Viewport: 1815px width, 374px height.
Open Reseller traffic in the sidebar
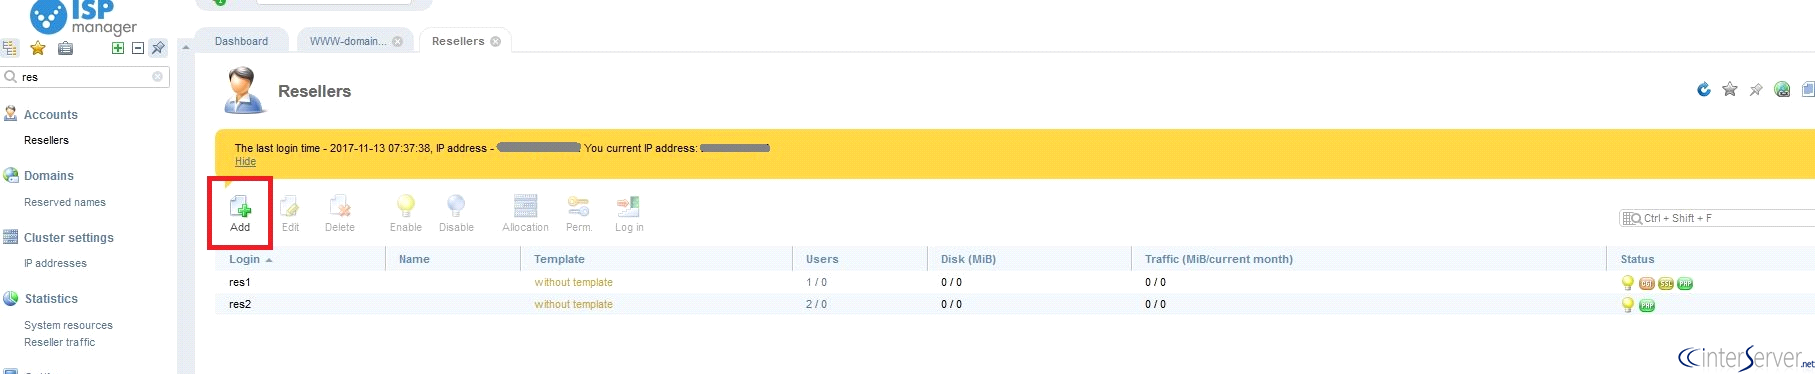(60, 342)
